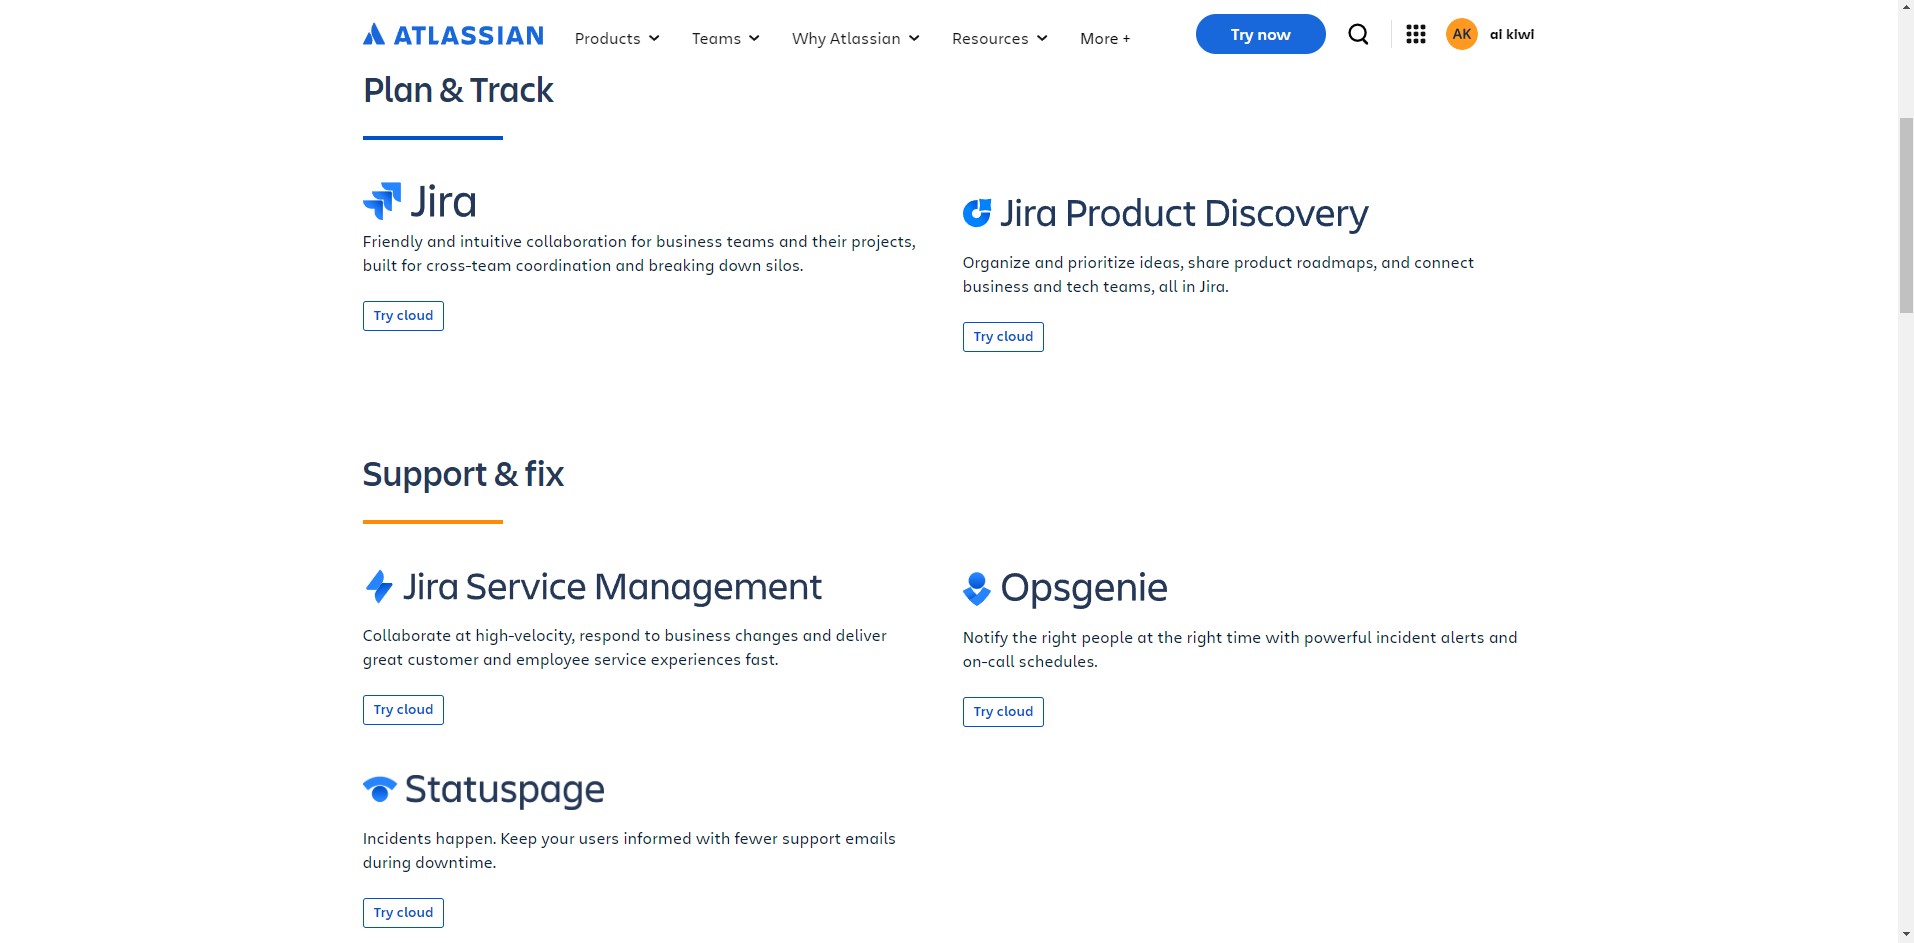Image resolution: width=1914 pixels, height=943 pixels.
Task: Expand the Resources dropdown menu
Action: click(x=1000, y=38)
